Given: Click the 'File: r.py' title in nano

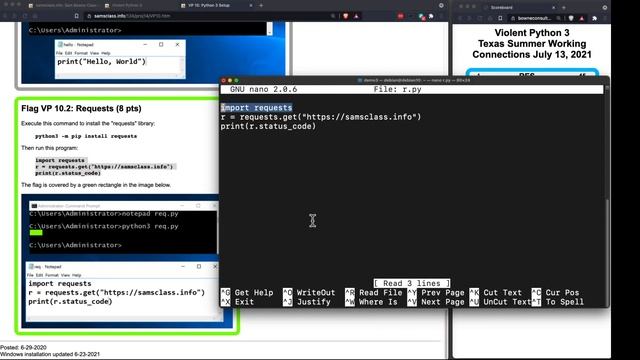Looking at the screenshot, I should [397, 89].
